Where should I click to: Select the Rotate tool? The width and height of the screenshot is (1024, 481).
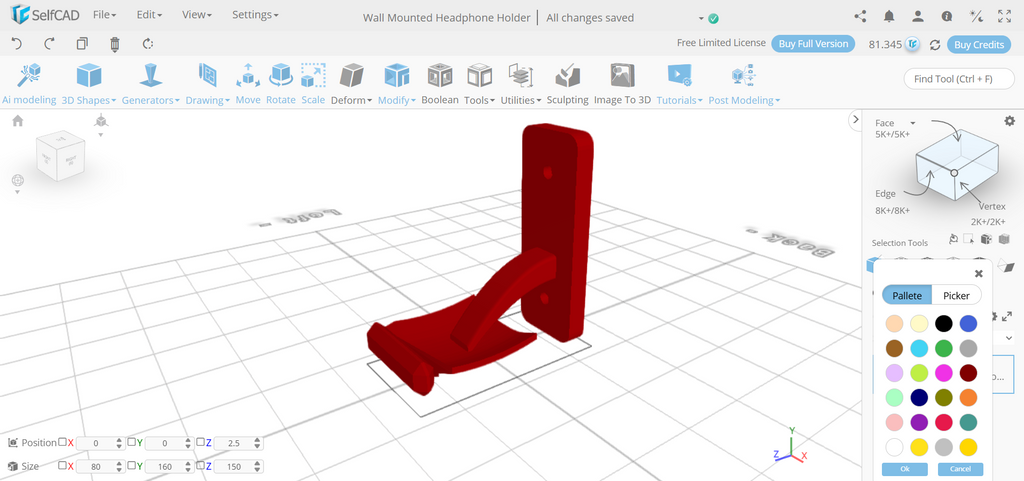(280, 84)
